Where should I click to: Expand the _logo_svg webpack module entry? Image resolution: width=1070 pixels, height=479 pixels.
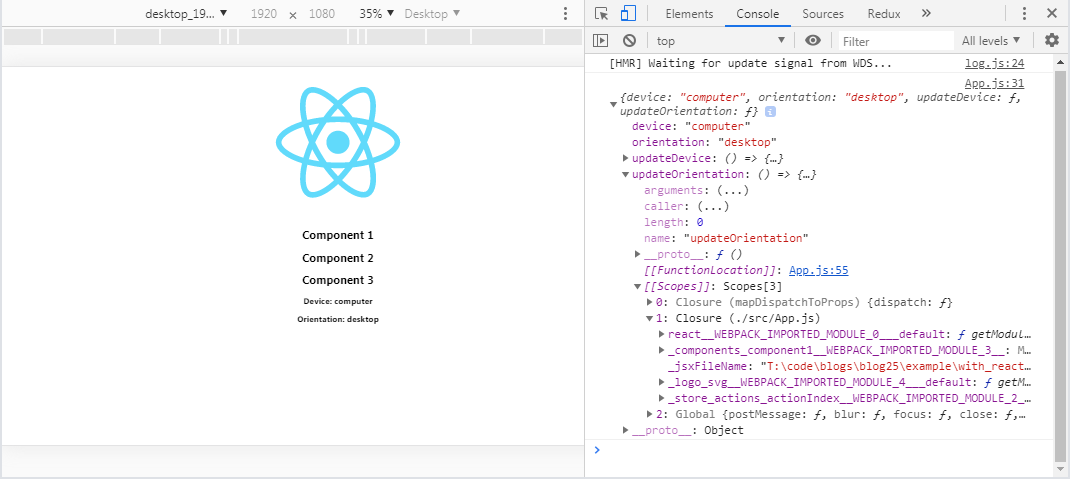(x=661, y=382)
